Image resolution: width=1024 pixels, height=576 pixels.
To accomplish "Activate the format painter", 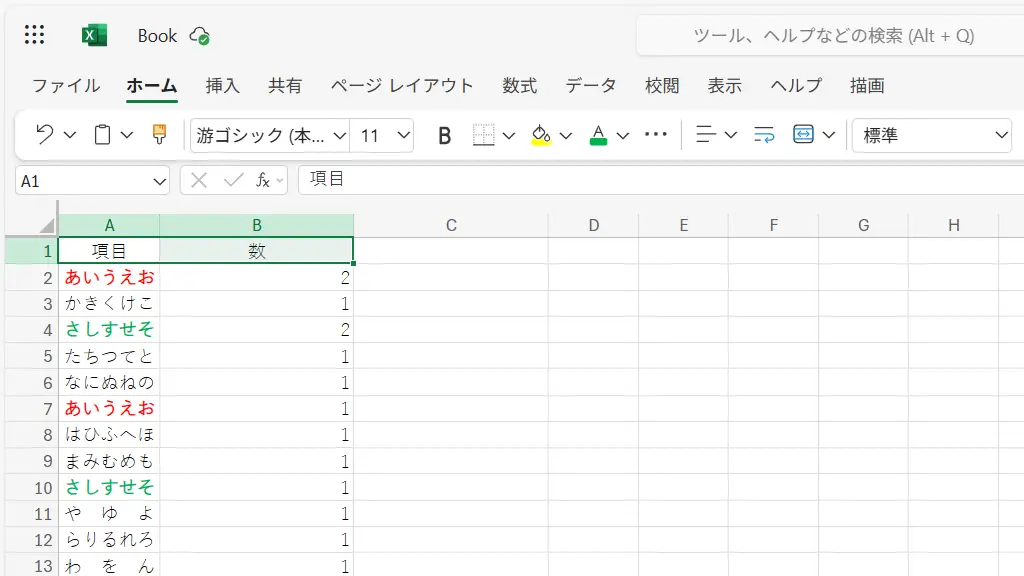I will coord(159,135).
